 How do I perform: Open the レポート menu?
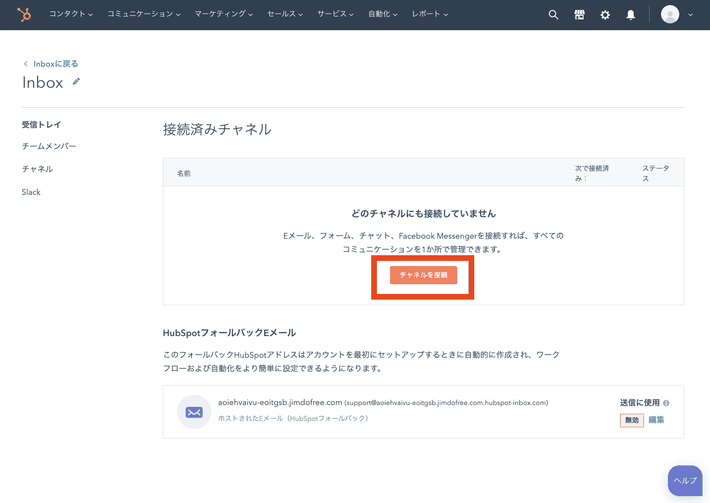point(430,14)
